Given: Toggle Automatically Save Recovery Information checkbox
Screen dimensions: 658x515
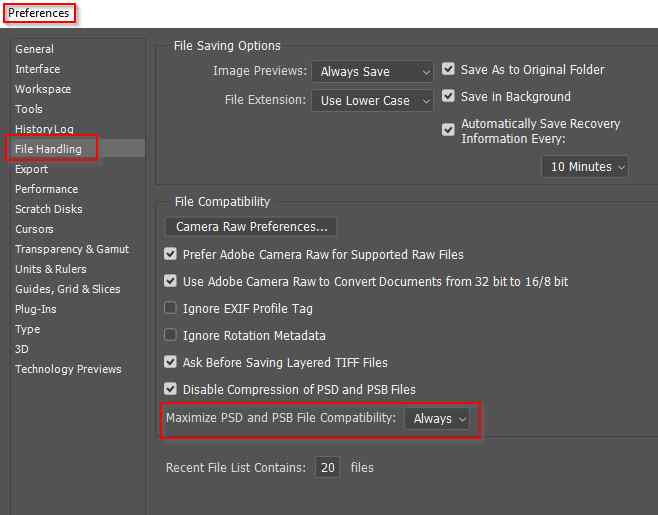Looking at the screenshot, I should tap(448, 130).
